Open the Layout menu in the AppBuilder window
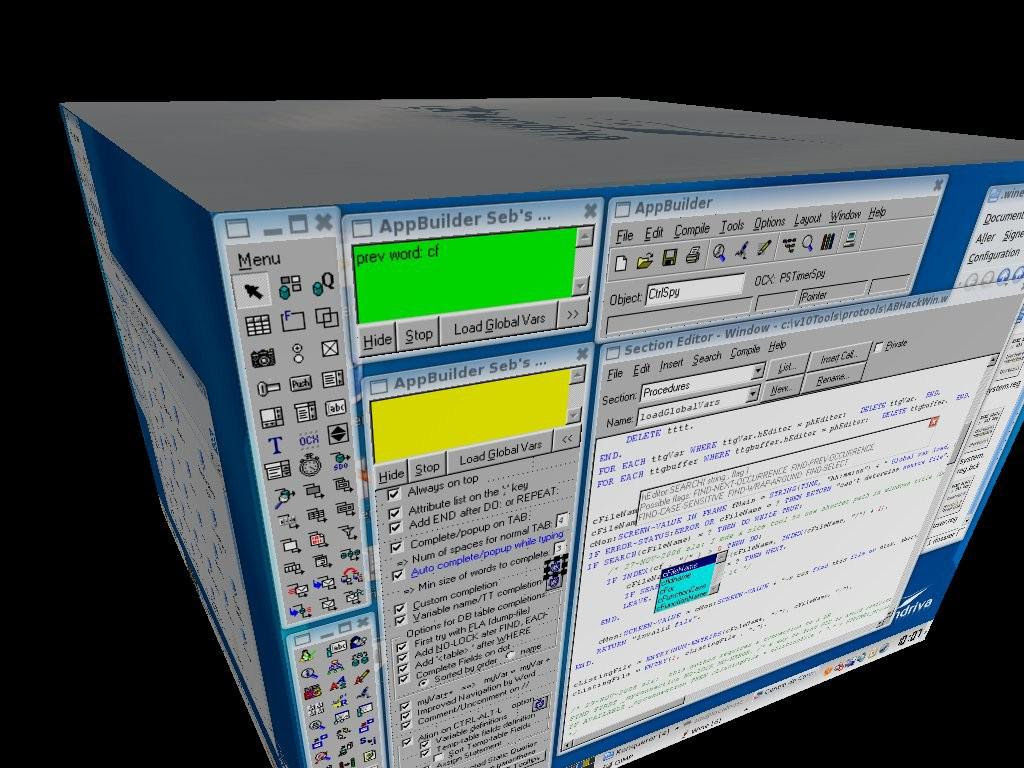This screenshot has width=1024, height=768. (x=807, y=219)
